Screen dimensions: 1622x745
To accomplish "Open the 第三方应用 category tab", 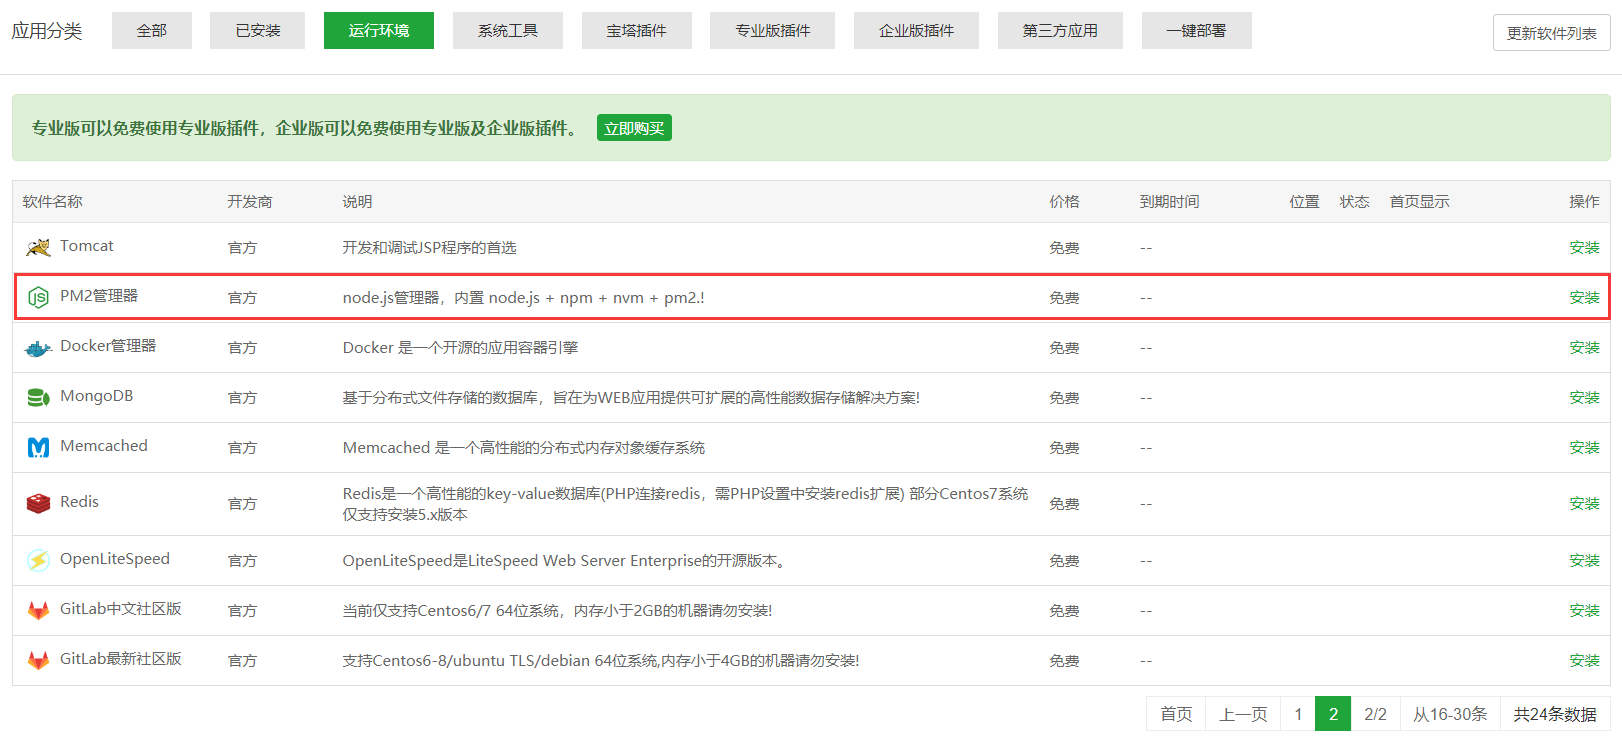I will (x=1060, y=30).
